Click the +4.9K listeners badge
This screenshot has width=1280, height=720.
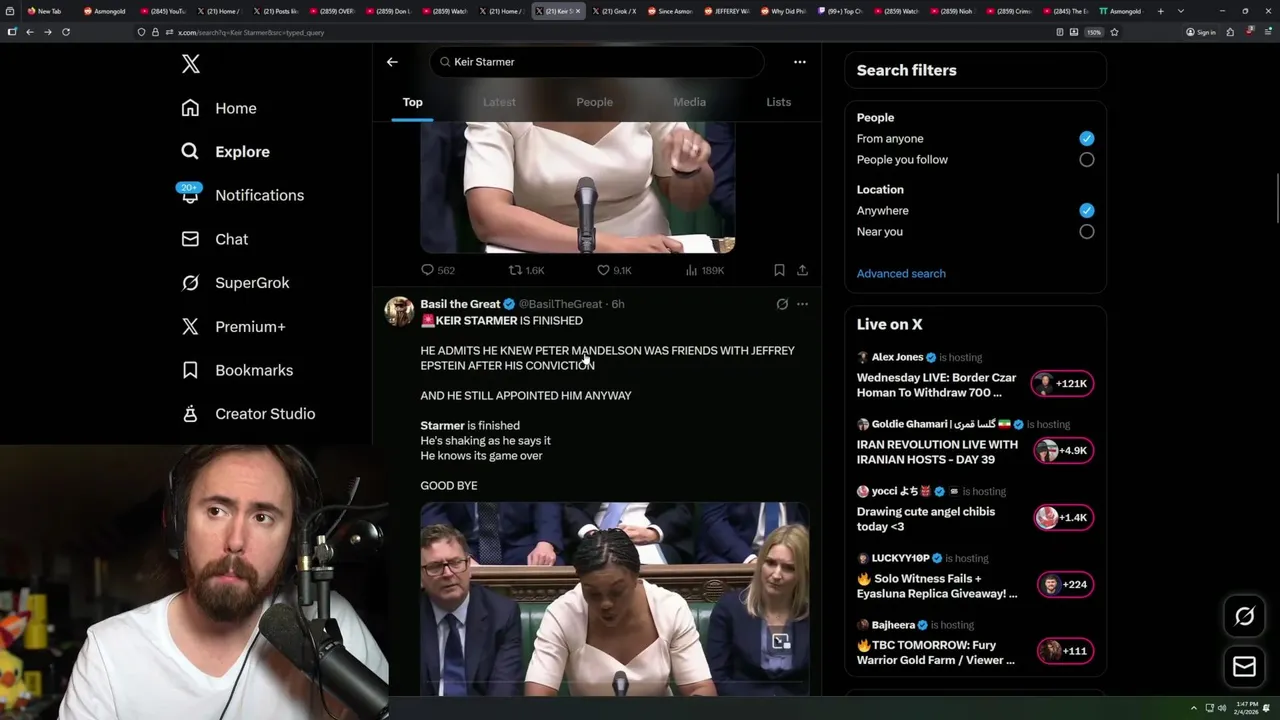tap(1063, 451)
